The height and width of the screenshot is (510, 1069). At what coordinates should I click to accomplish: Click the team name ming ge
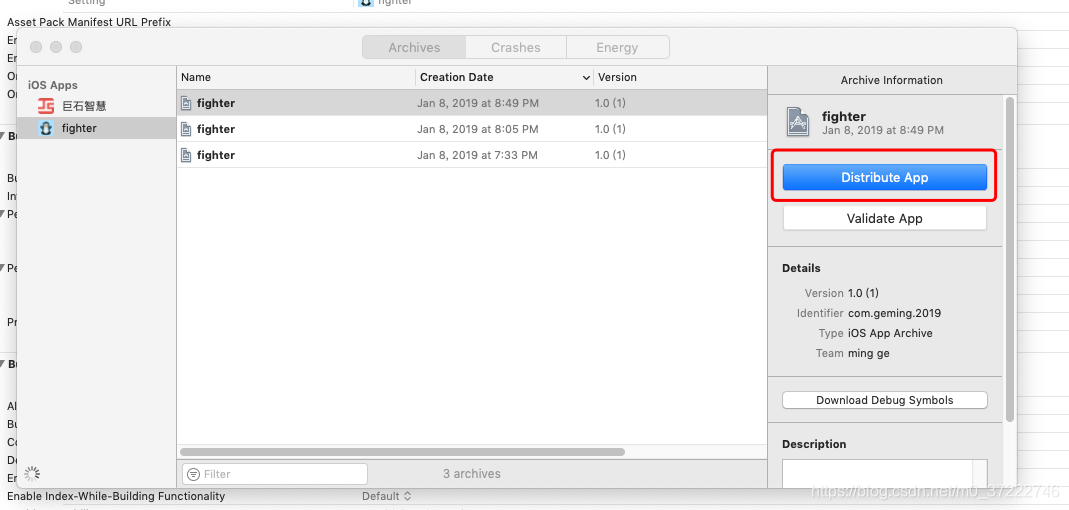[x=869, y=353]
